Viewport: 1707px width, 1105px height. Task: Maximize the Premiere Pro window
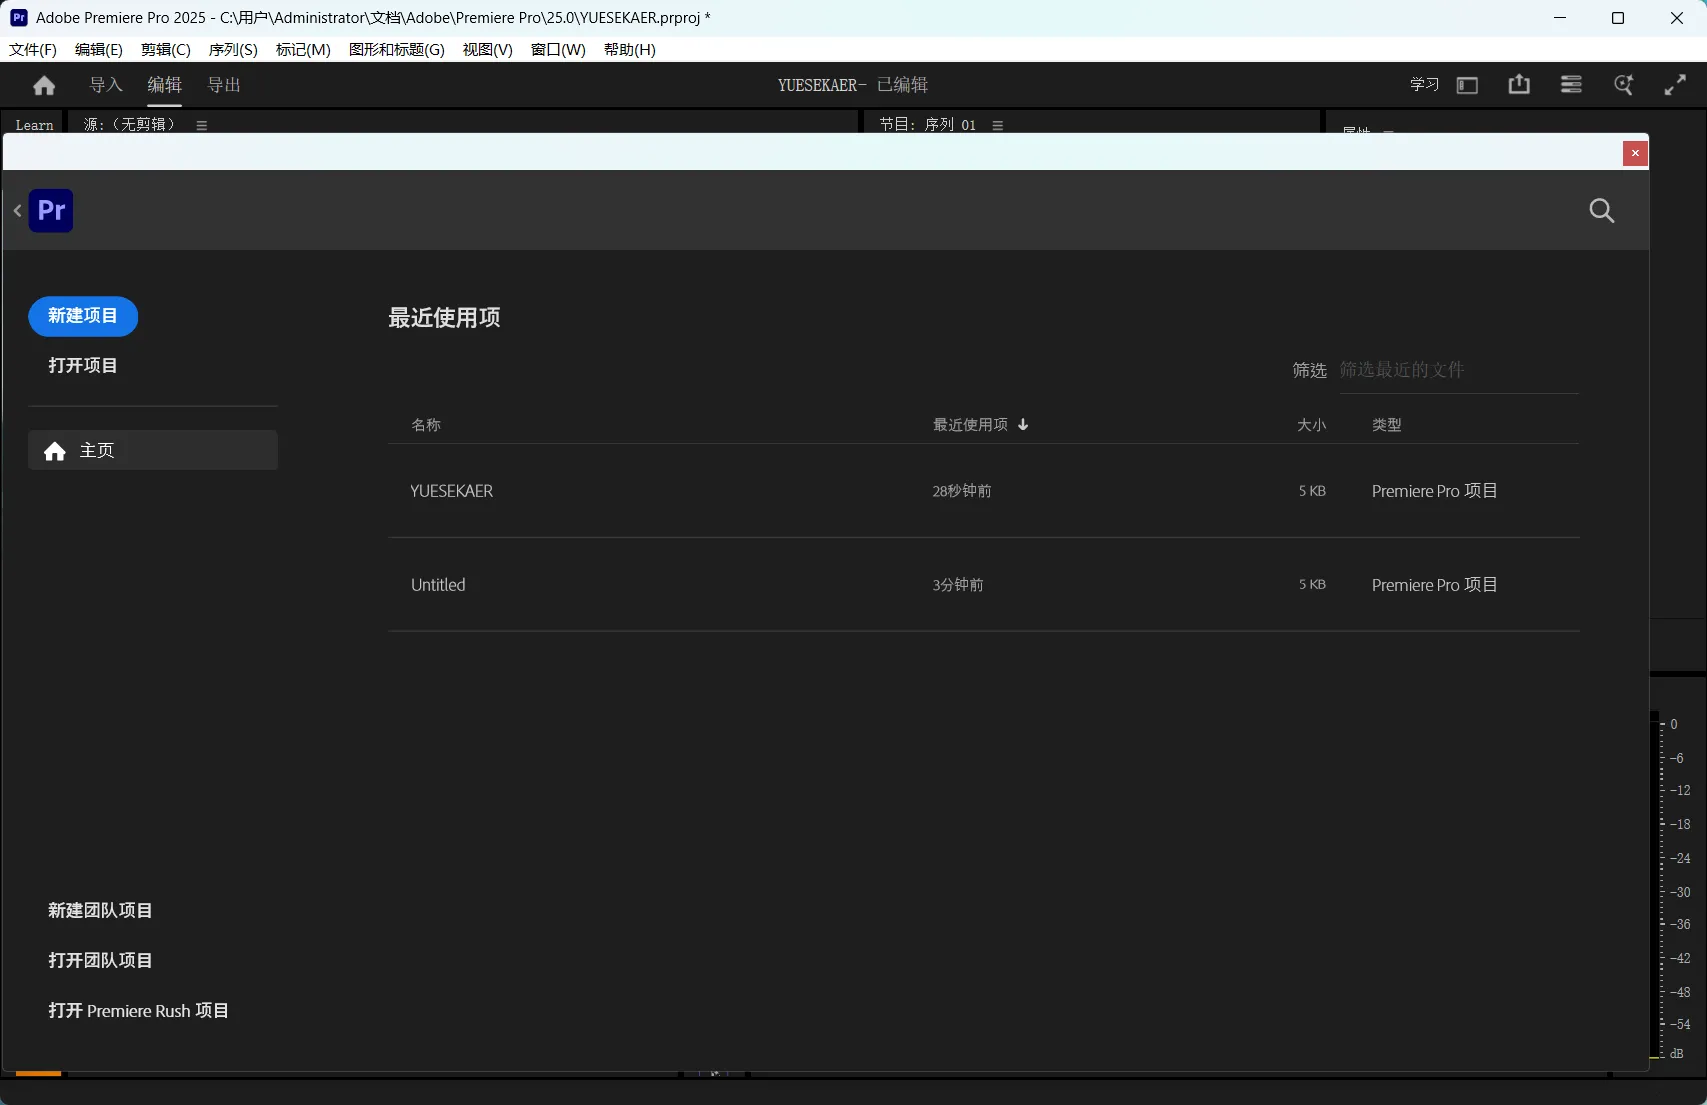1618,18
